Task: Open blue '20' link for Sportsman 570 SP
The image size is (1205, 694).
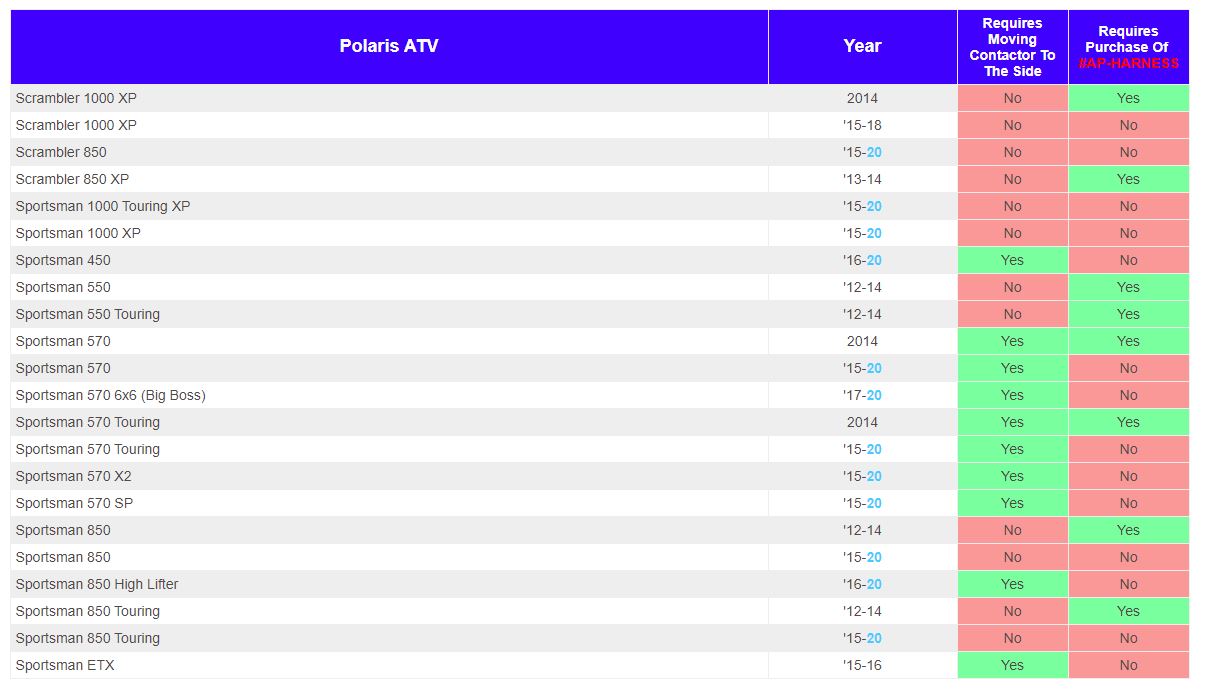Action: (874, 503)
